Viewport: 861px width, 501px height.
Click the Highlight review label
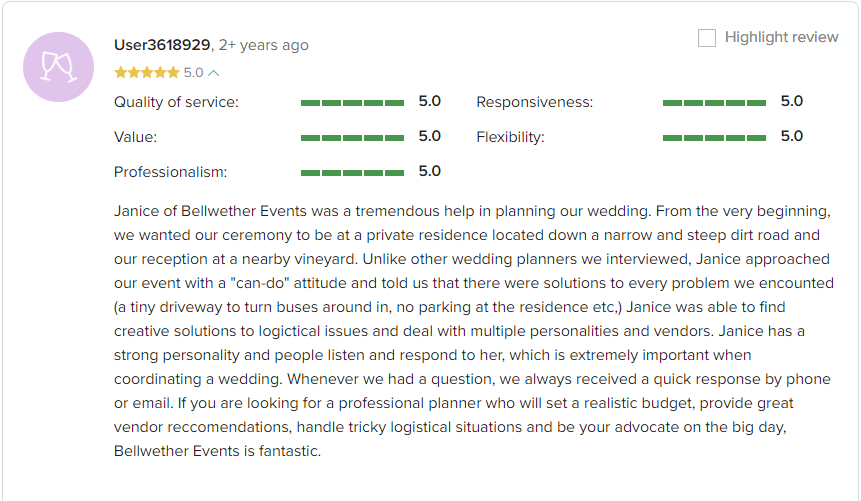point(781,37)
